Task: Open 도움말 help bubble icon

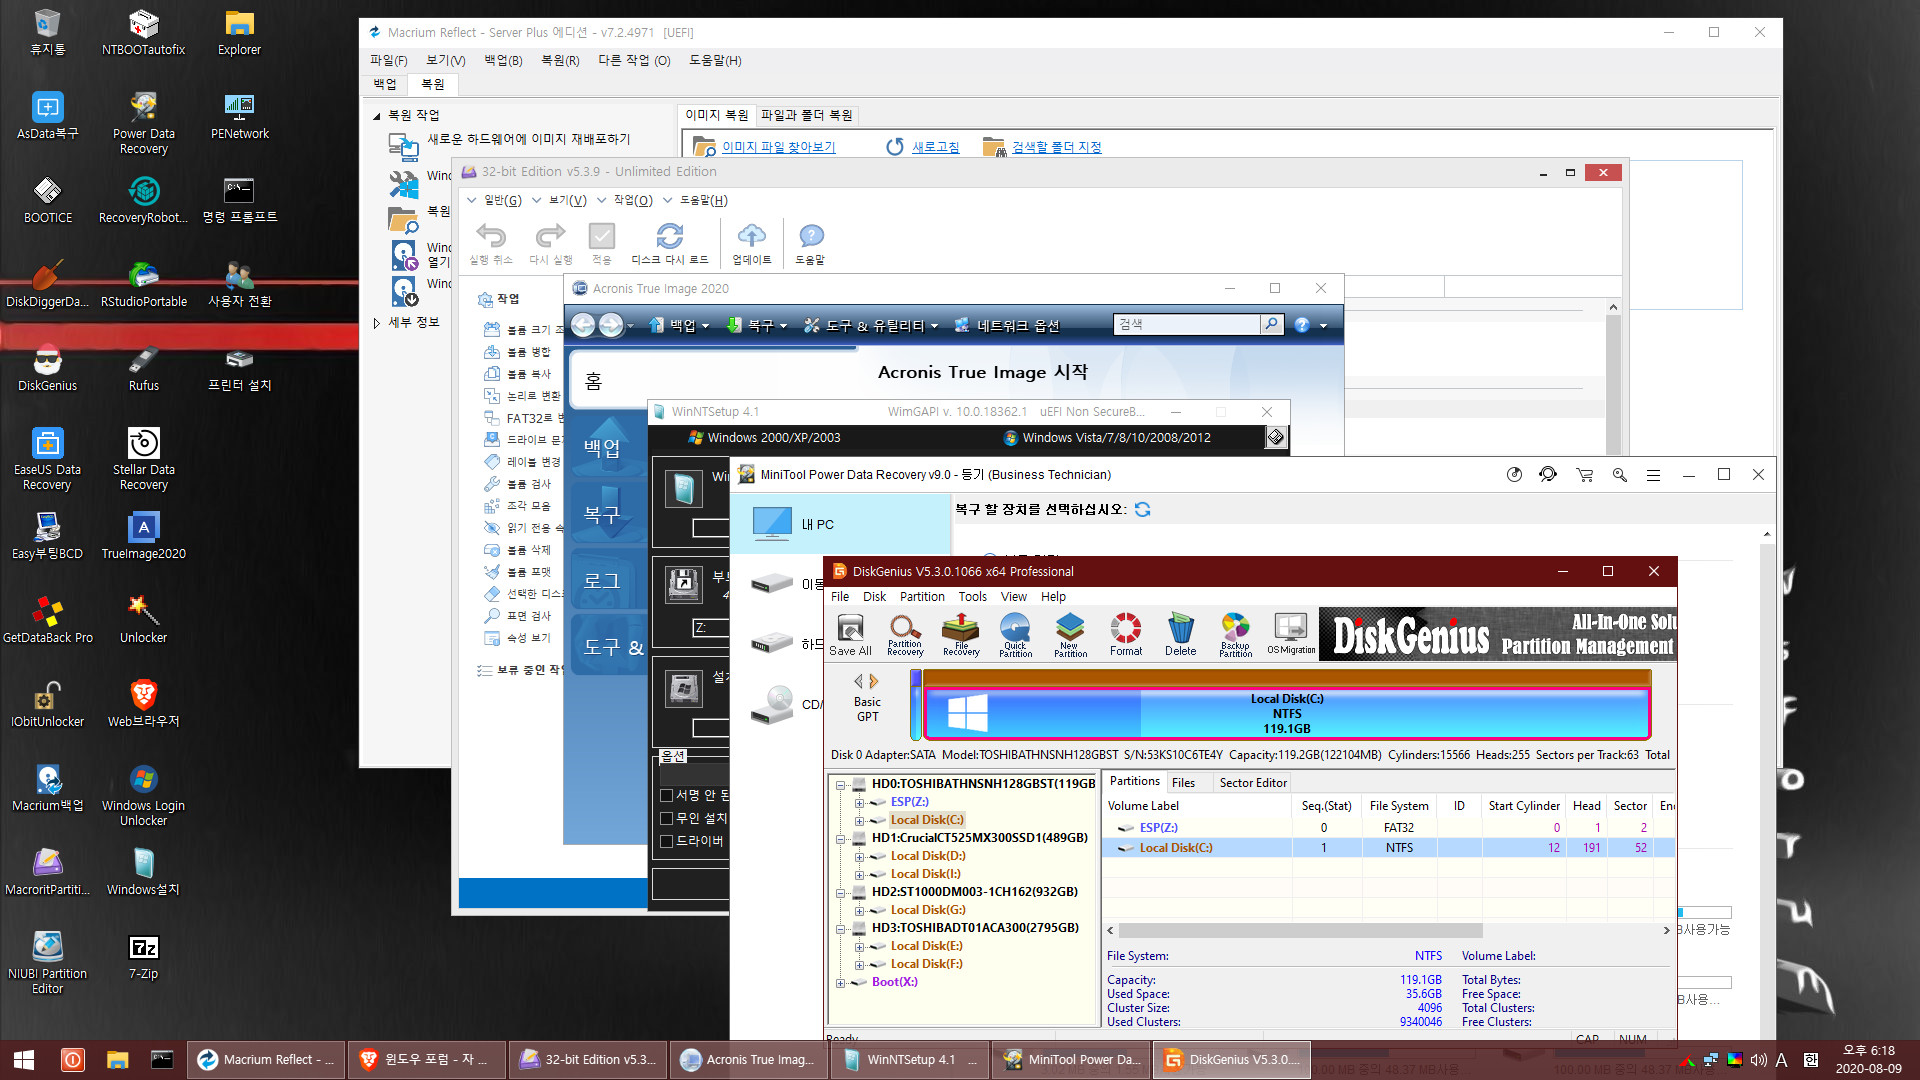Action: point(811,244)
